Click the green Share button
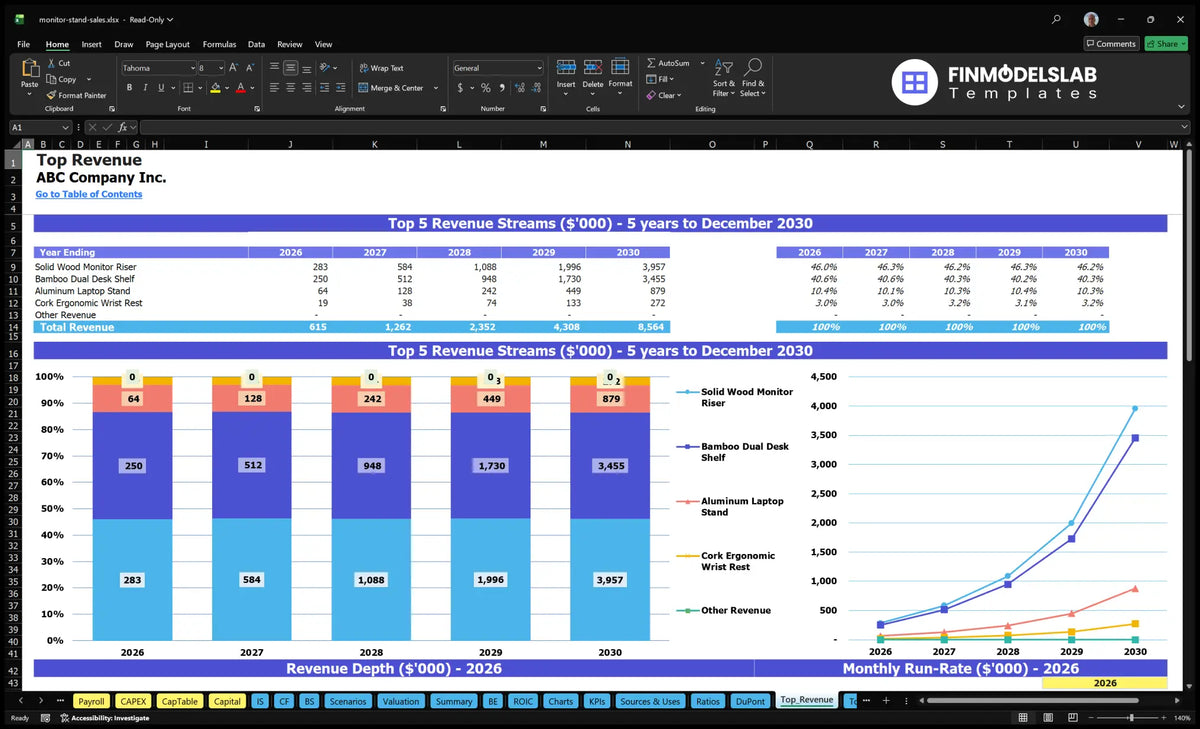1200x729 pixels. click(x=1166, y=44)
